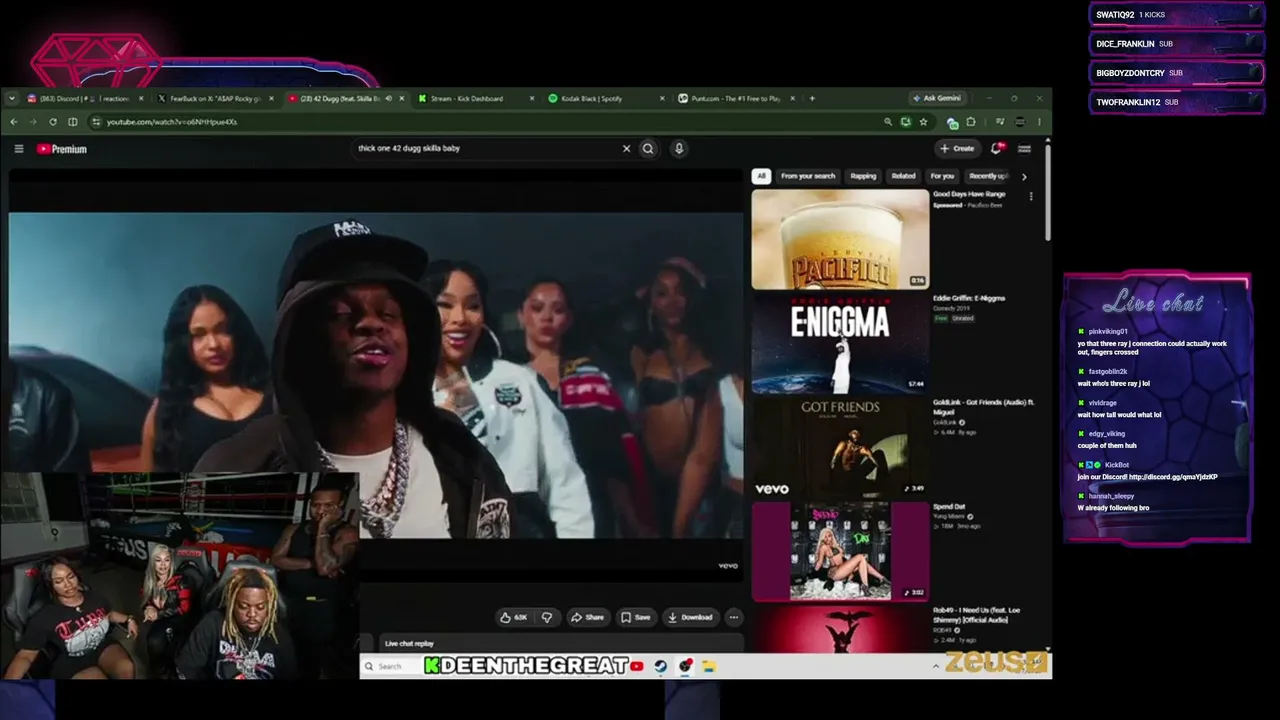Open the GoldLink Got Friends thumbnail
This screenshot has height=720, width=1280.
pos(840,447)
